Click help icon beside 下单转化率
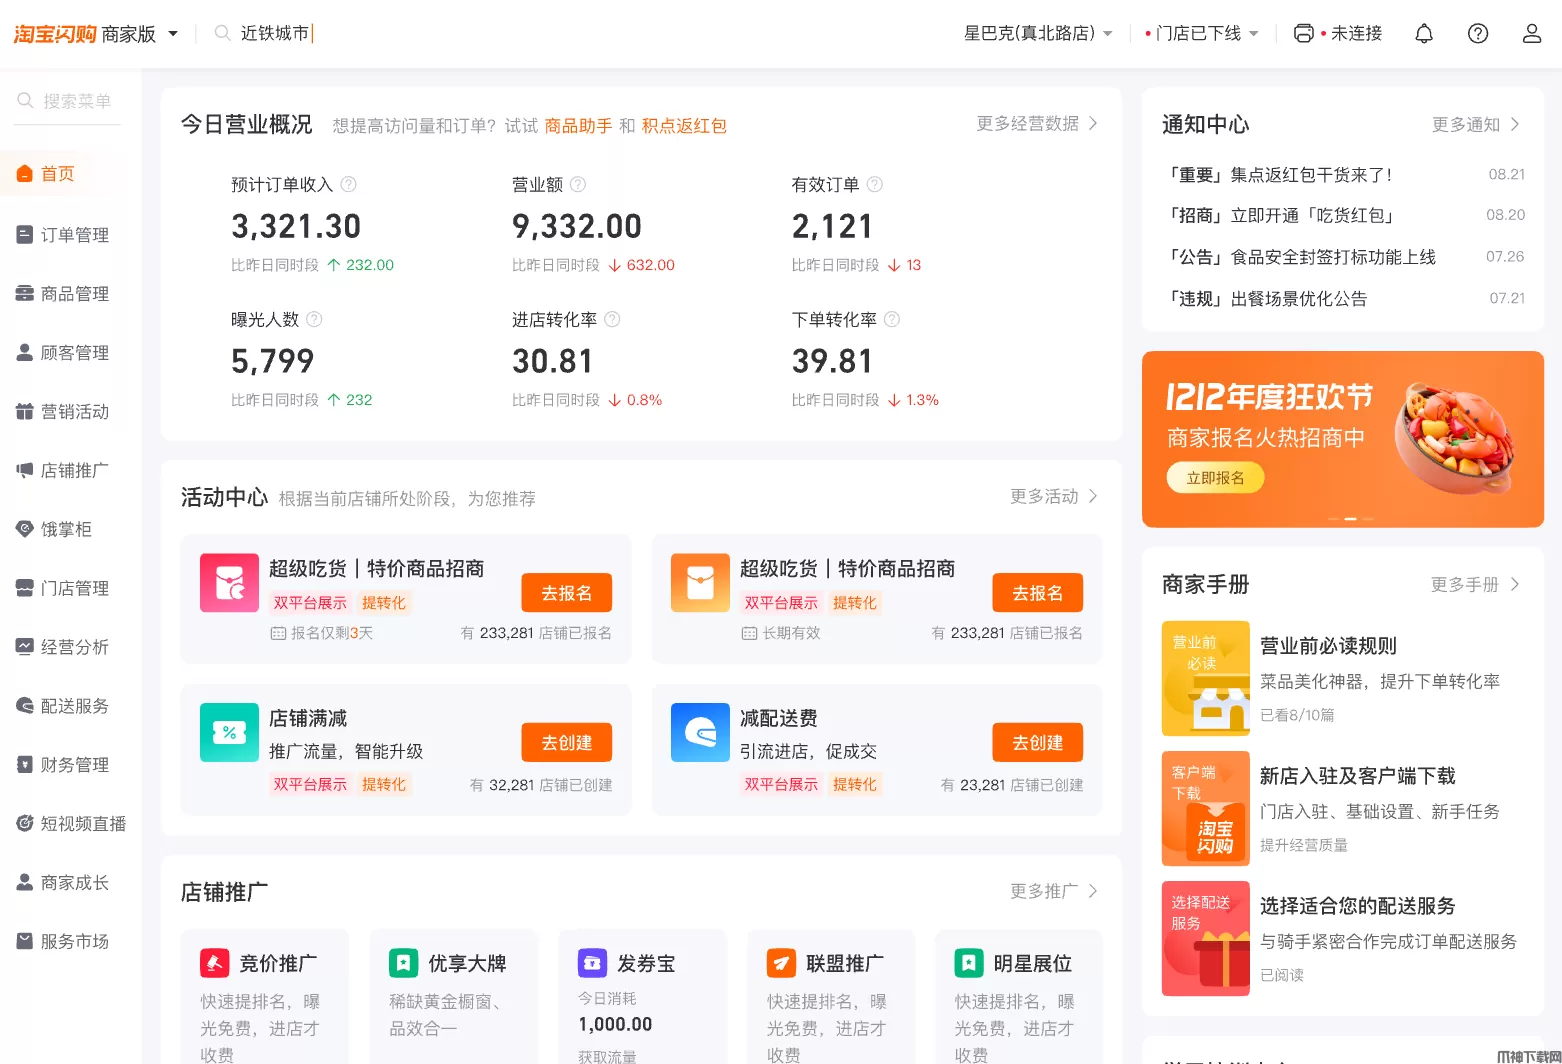 (x=892, y=320)
